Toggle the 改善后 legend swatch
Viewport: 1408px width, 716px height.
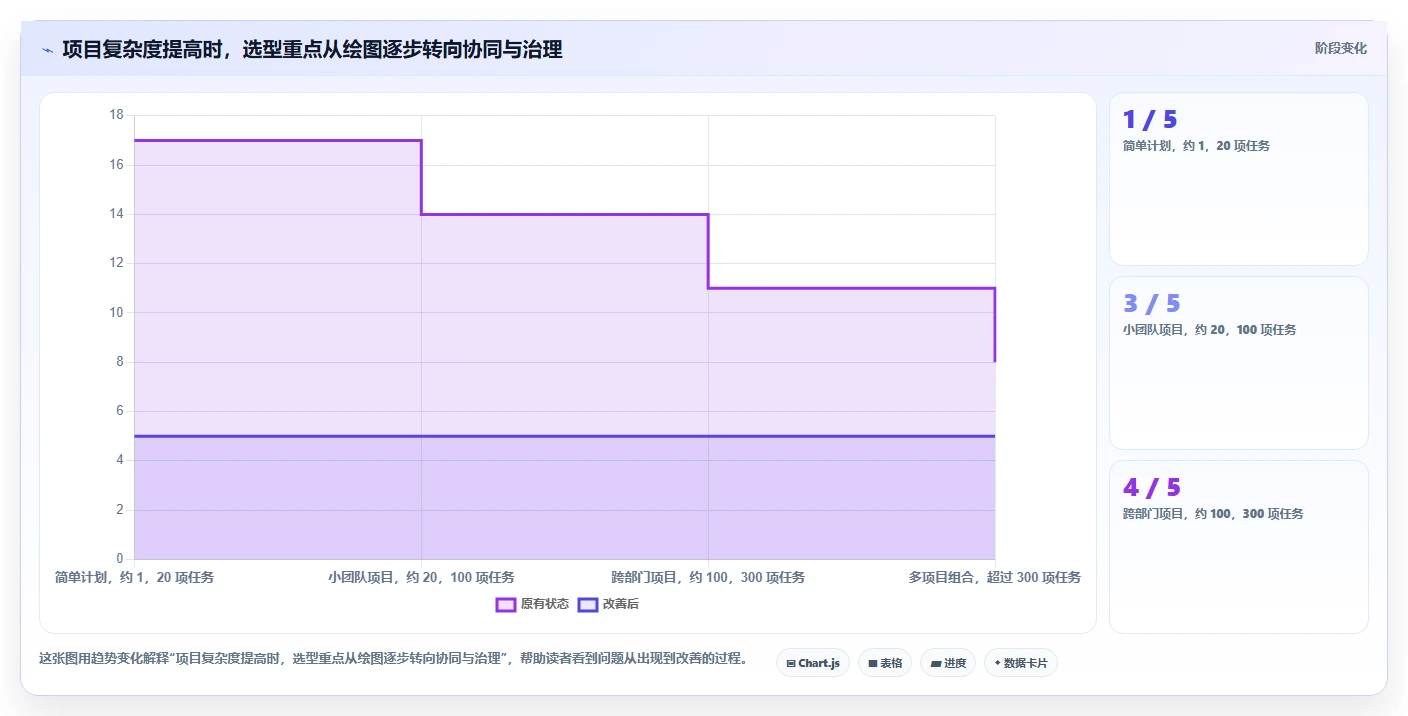coord(588,604)
